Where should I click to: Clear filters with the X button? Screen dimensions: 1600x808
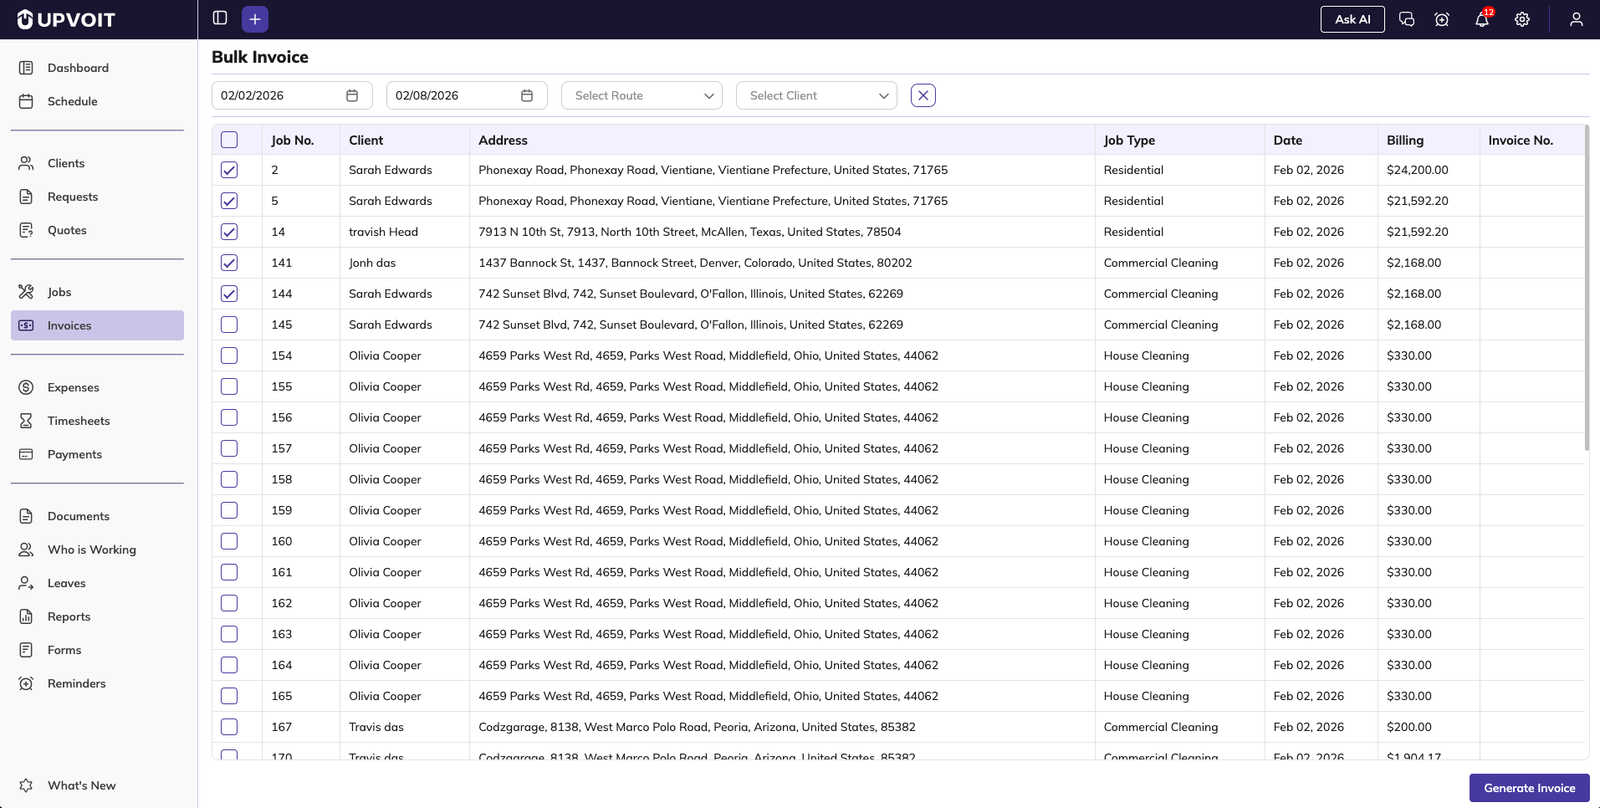point(923,95)
